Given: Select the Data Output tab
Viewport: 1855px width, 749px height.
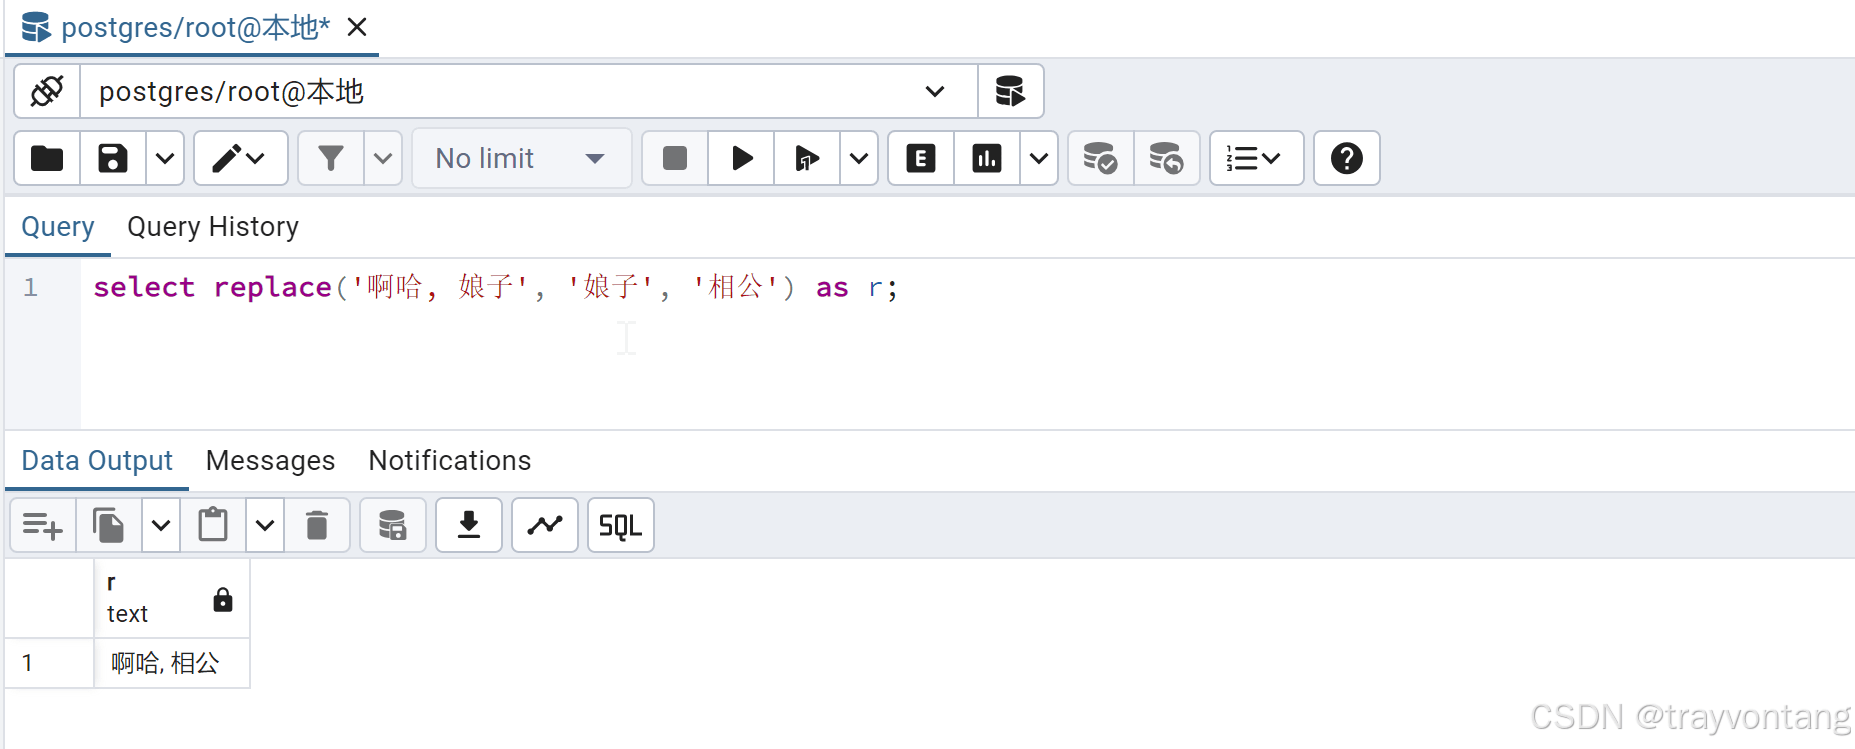Looking at the screenshot, I should pos(97,461).
